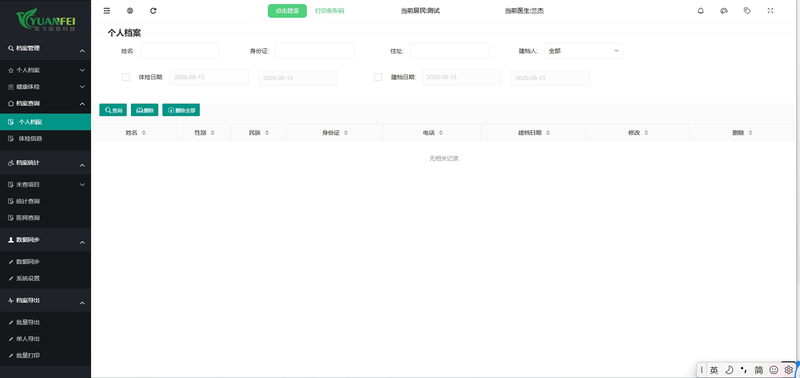Open the 单人导出 menu item
The image size is (800, 378).
45,339
